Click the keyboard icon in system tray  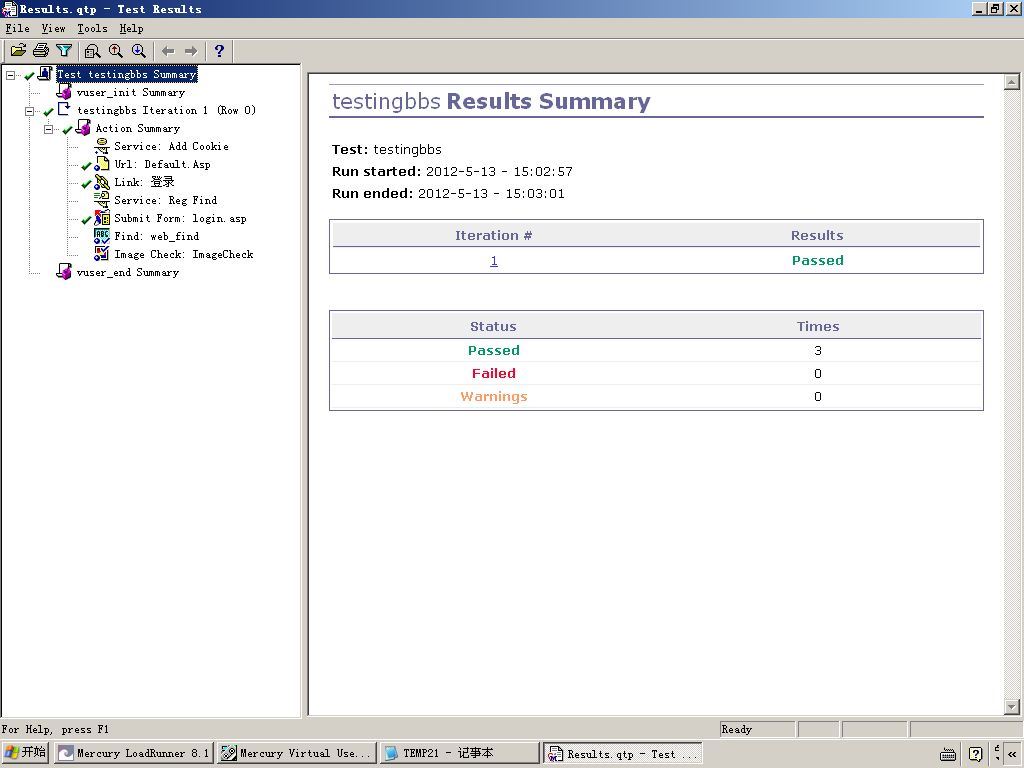[948, 754]
